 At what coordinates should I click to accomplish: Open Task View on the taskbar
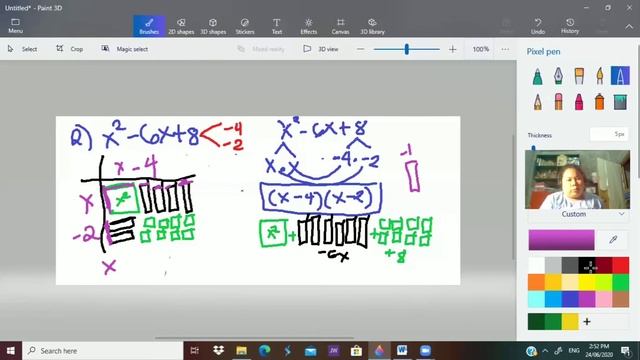click(195, 351)
